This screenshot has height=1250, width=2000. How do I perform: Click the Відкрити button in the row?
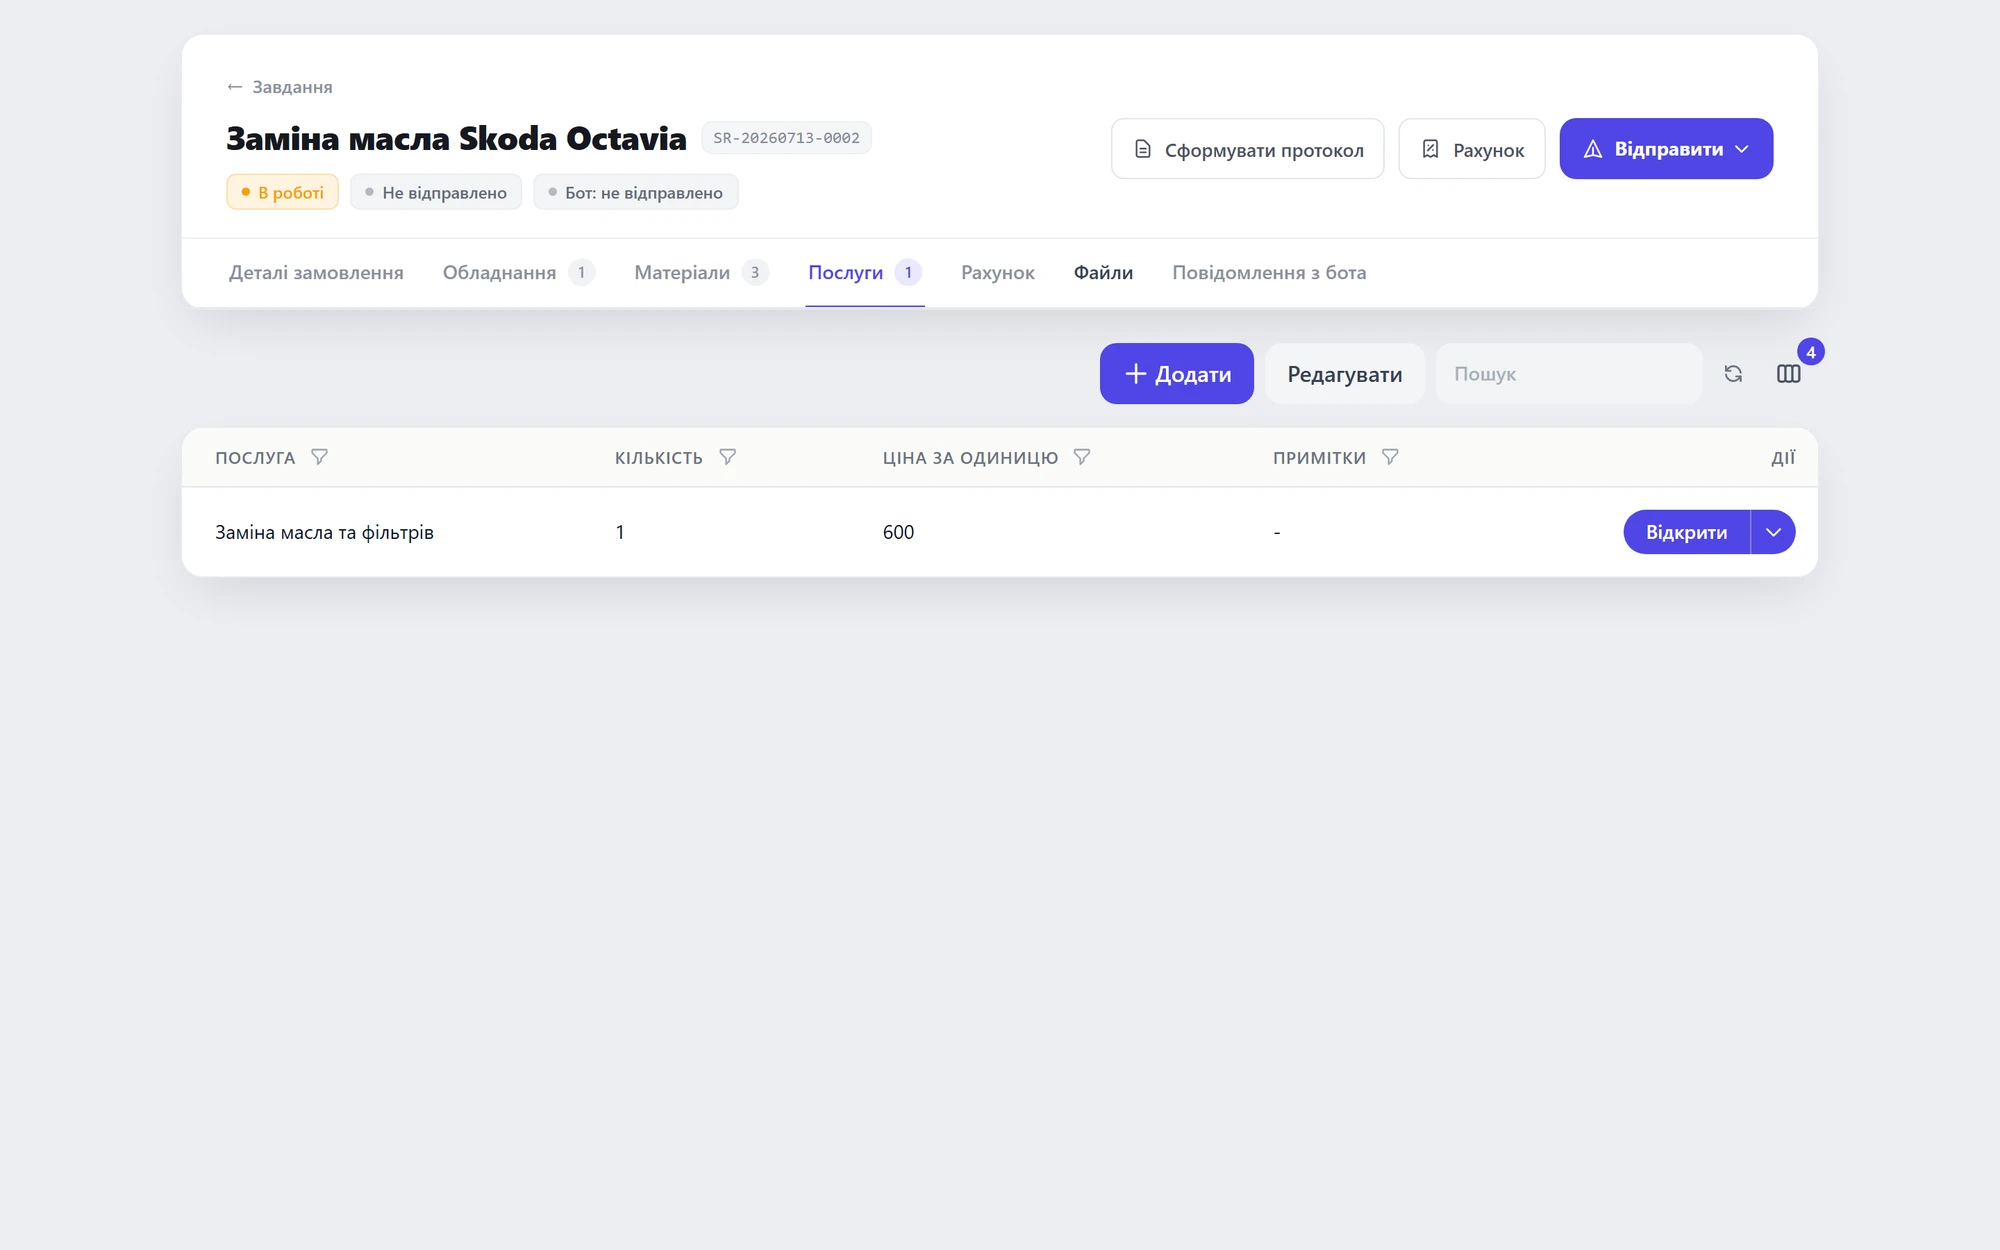pyautogui.click(x=1686, y=532)
